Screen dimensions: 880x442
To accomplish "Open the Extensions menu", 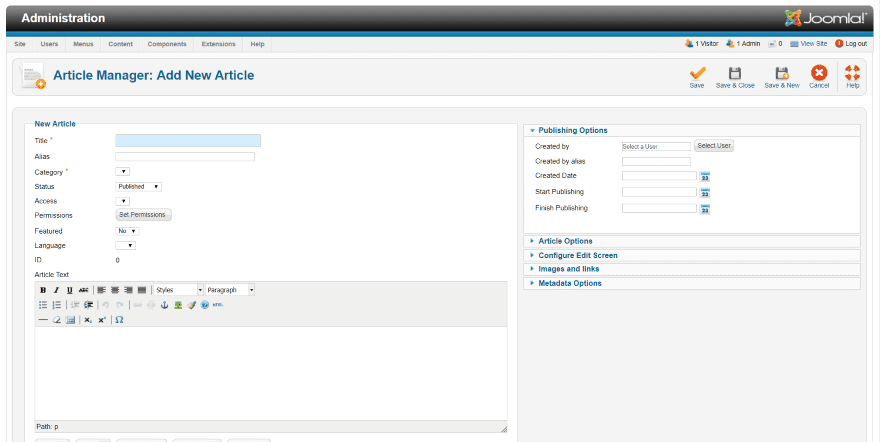I will pos(218,44).
